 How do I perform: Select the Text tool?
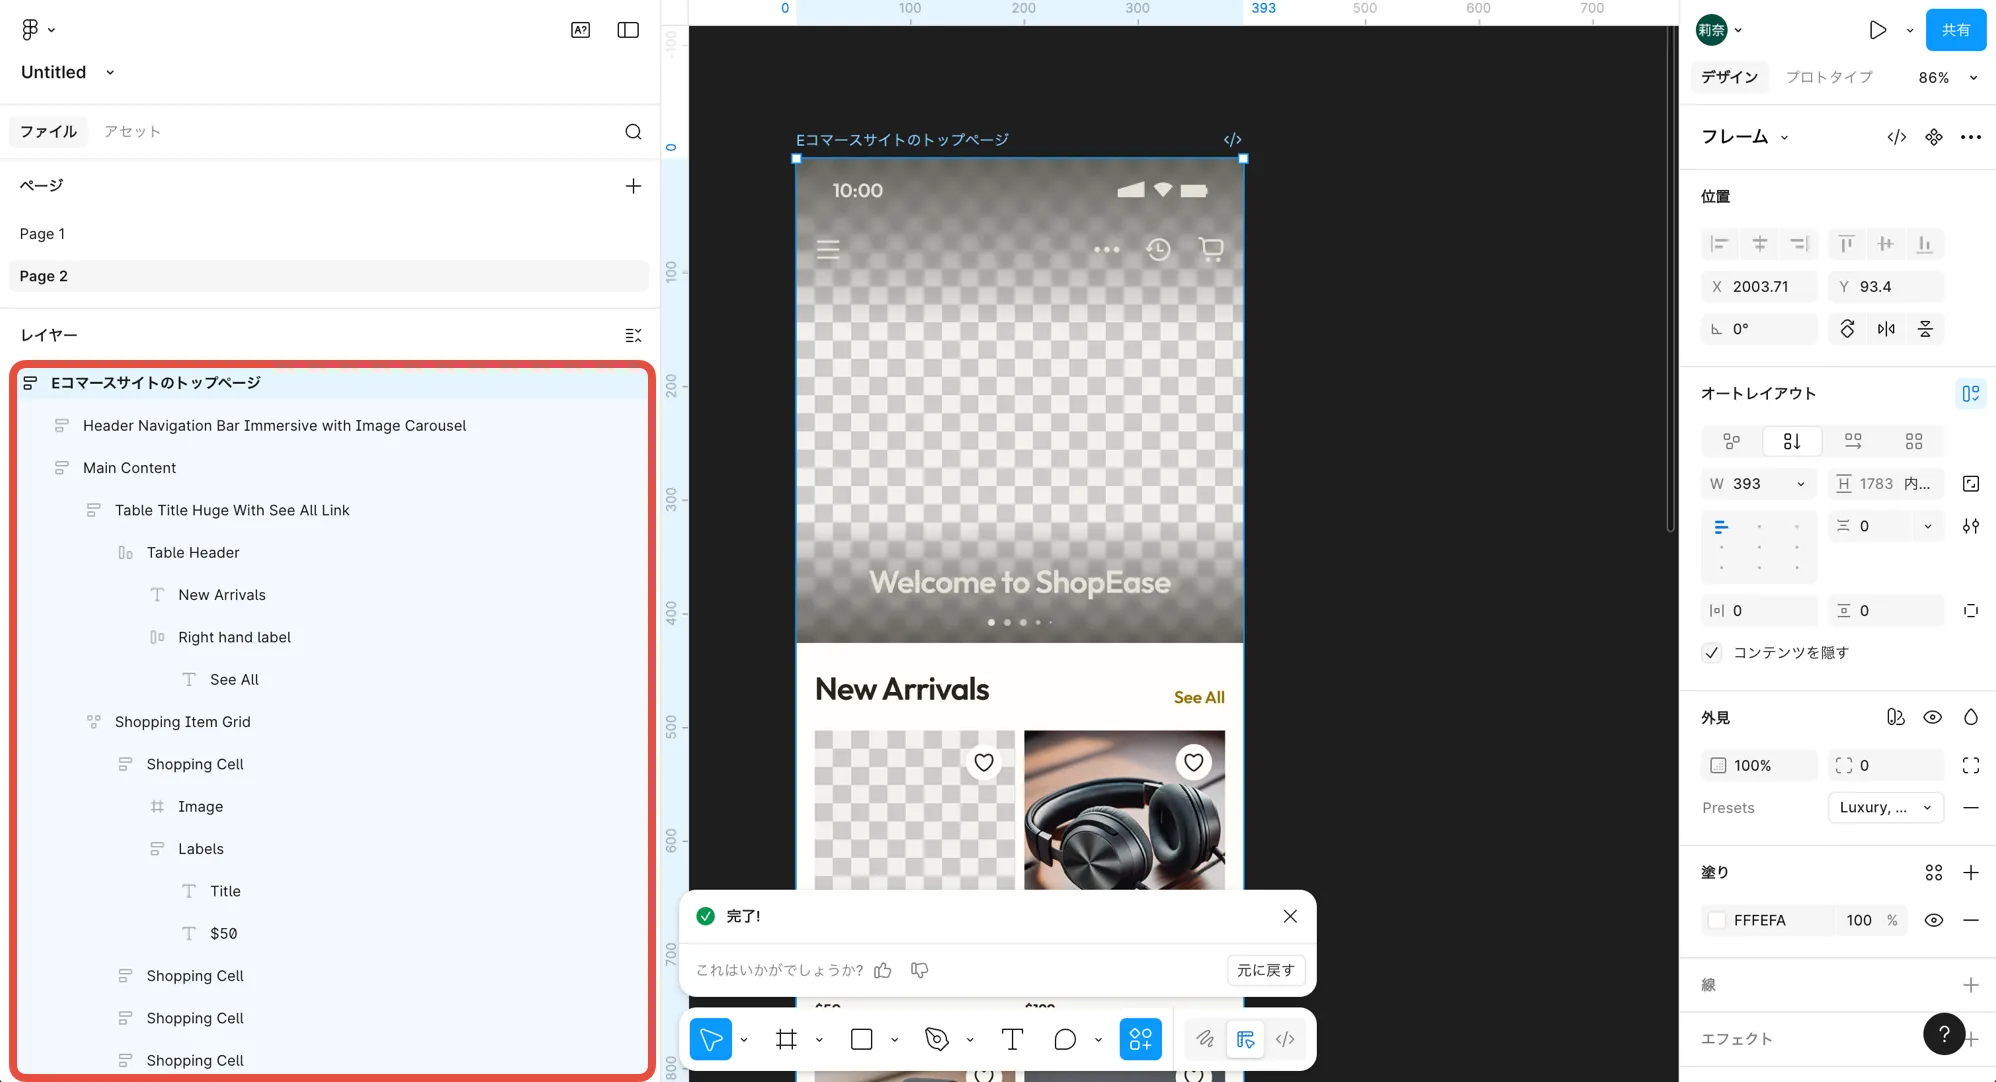coord(1012,1040)
